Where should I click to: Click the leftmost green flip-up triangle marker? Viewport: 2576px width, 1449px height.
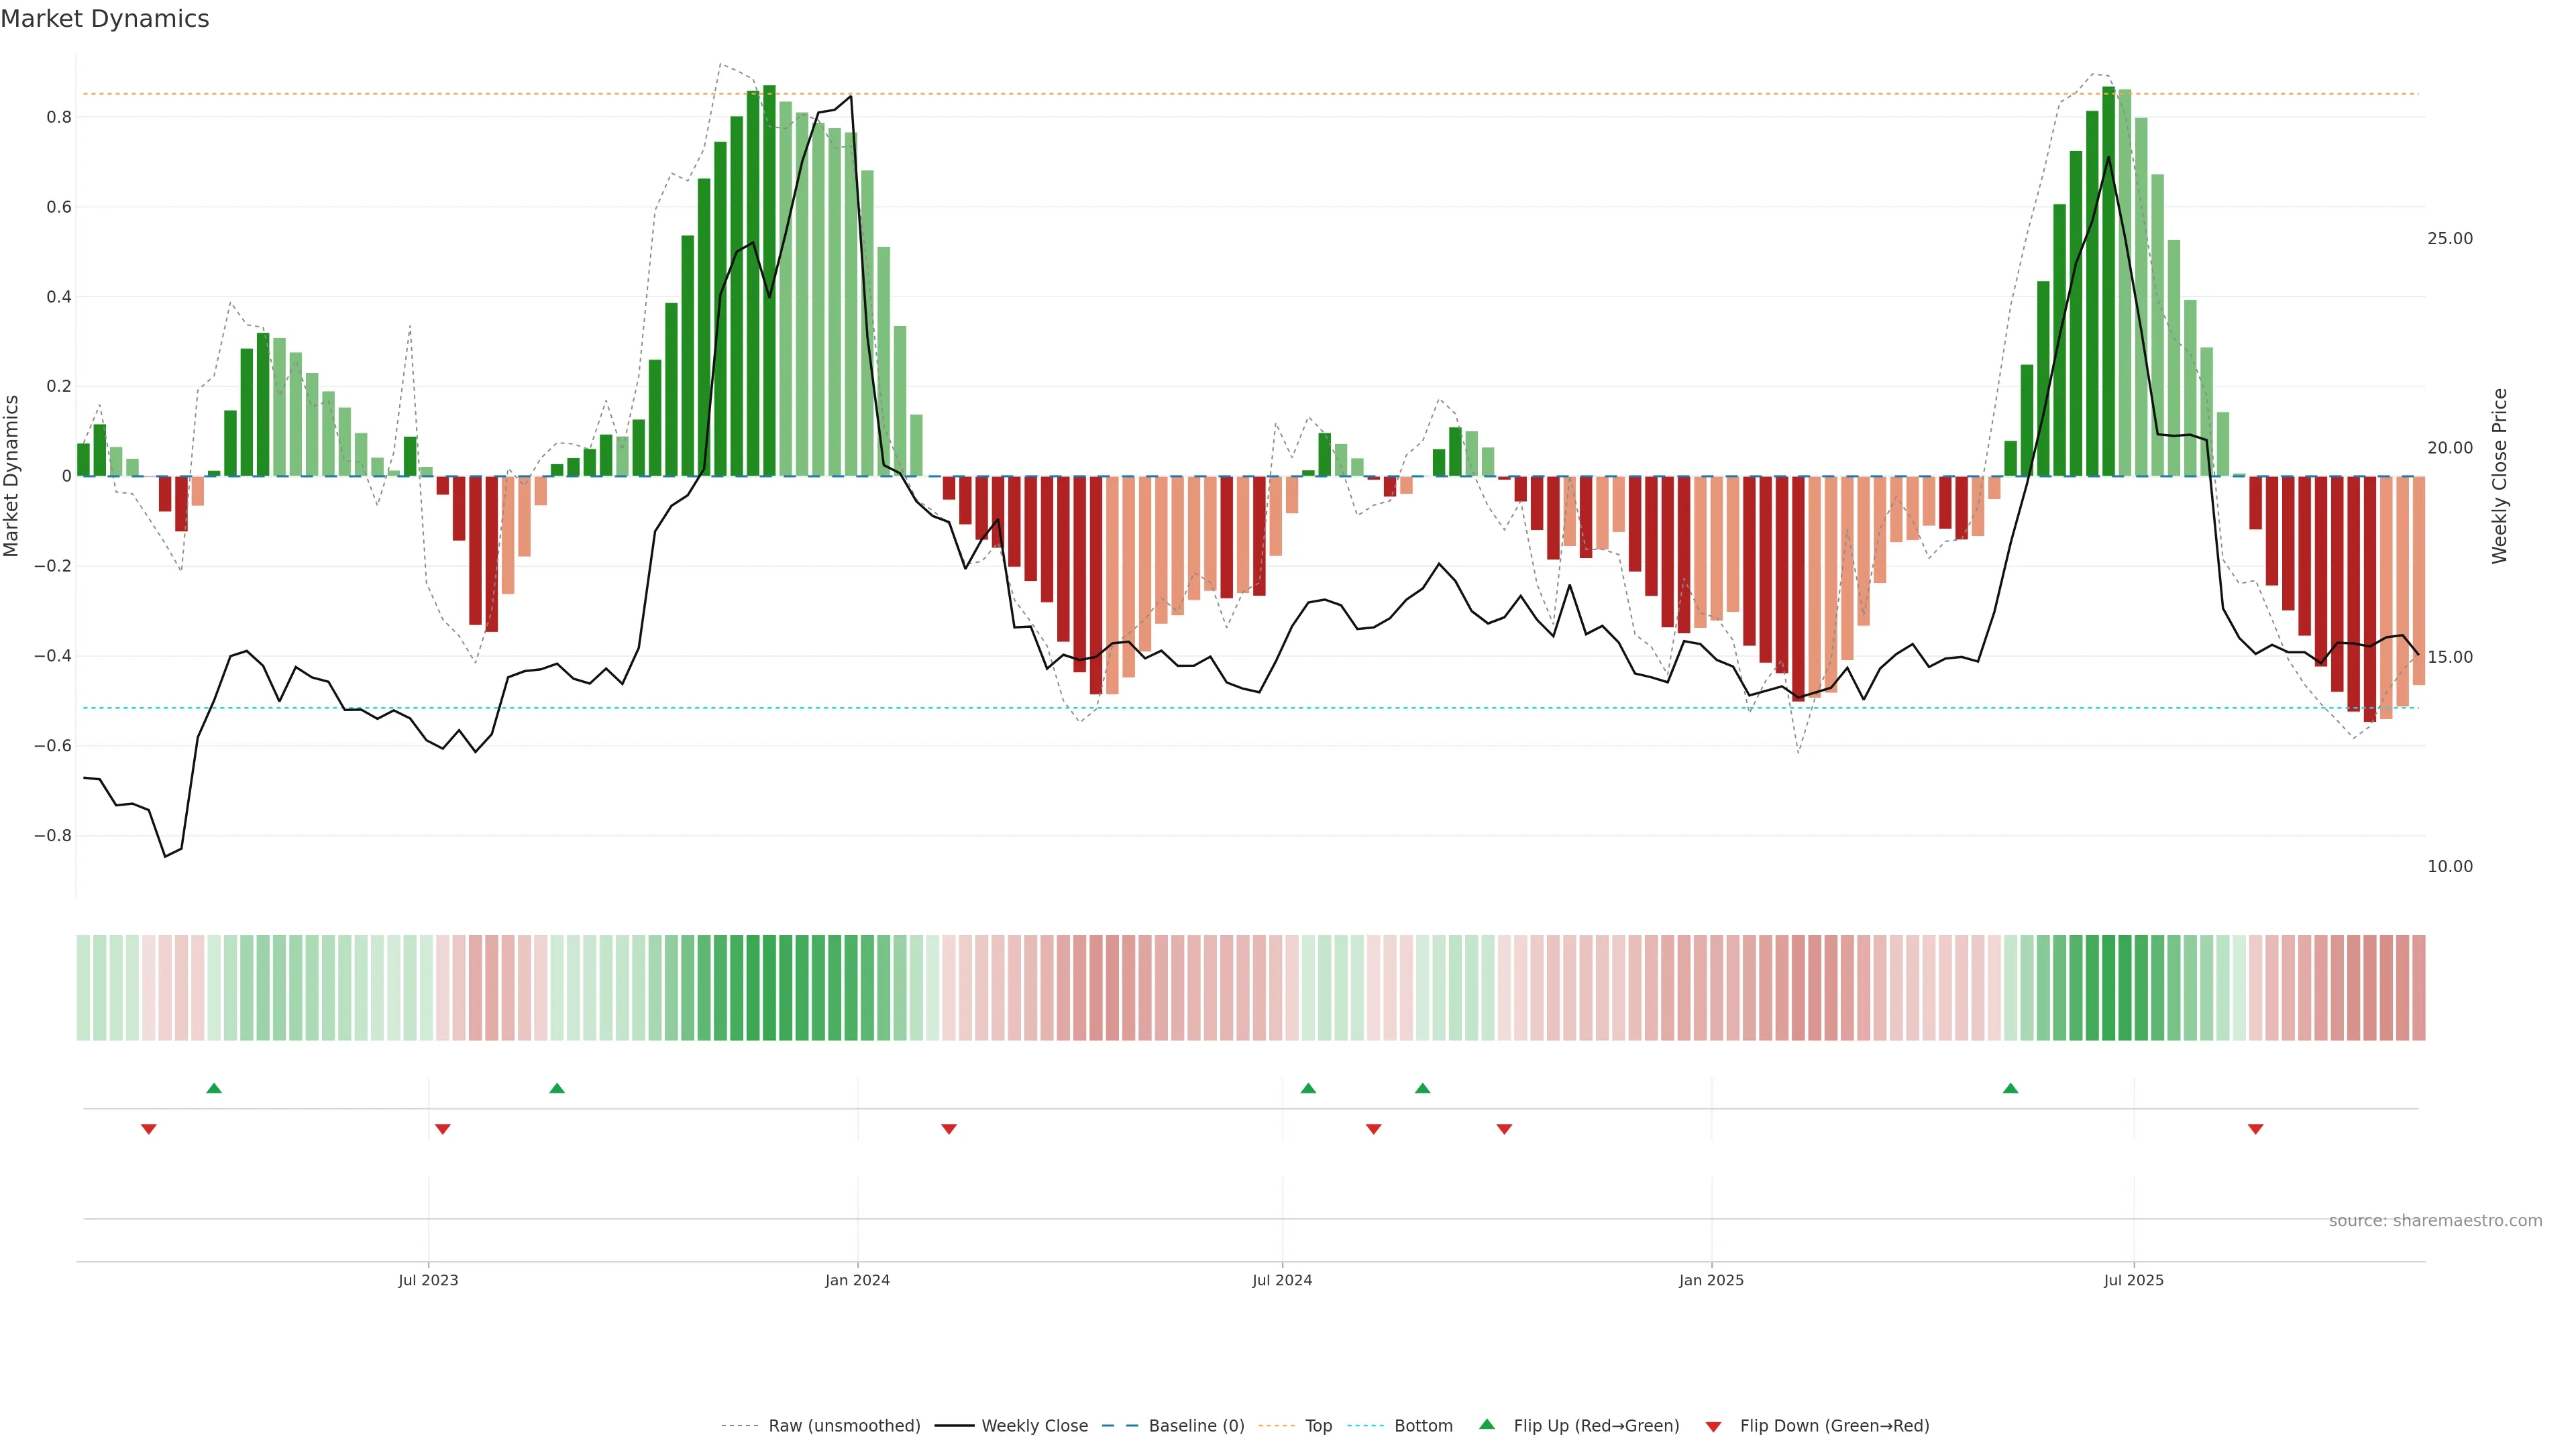[x=214, y=1088]
